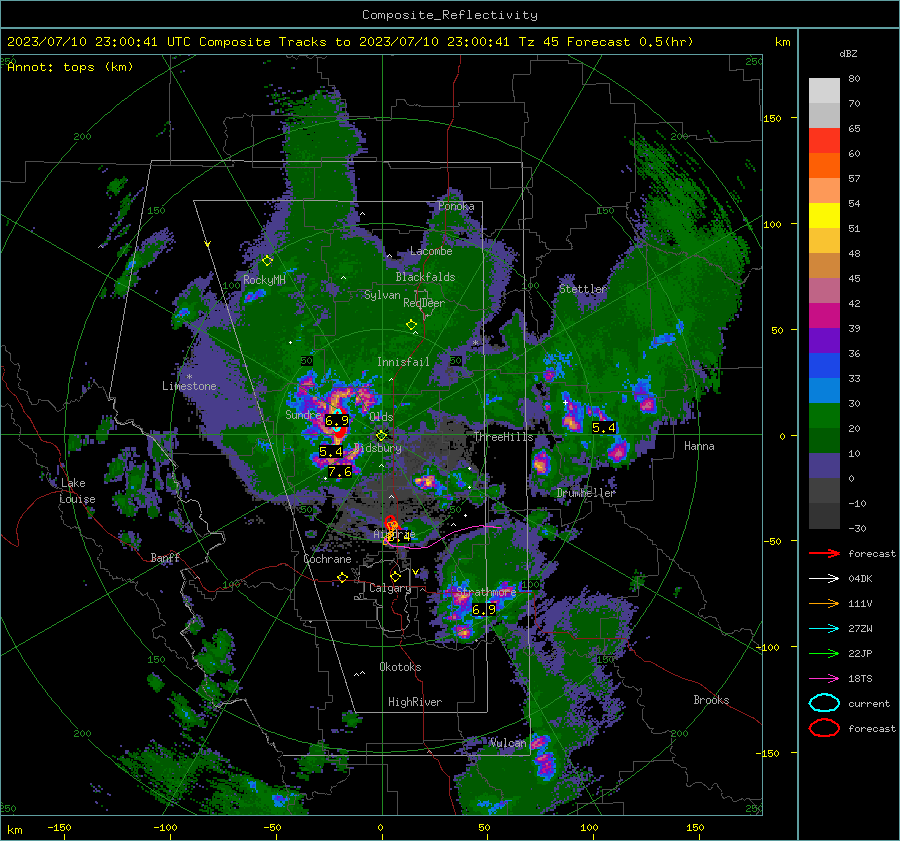Click the Innisfail city label
Screen dimensions: 900x841
click(403, 362)
